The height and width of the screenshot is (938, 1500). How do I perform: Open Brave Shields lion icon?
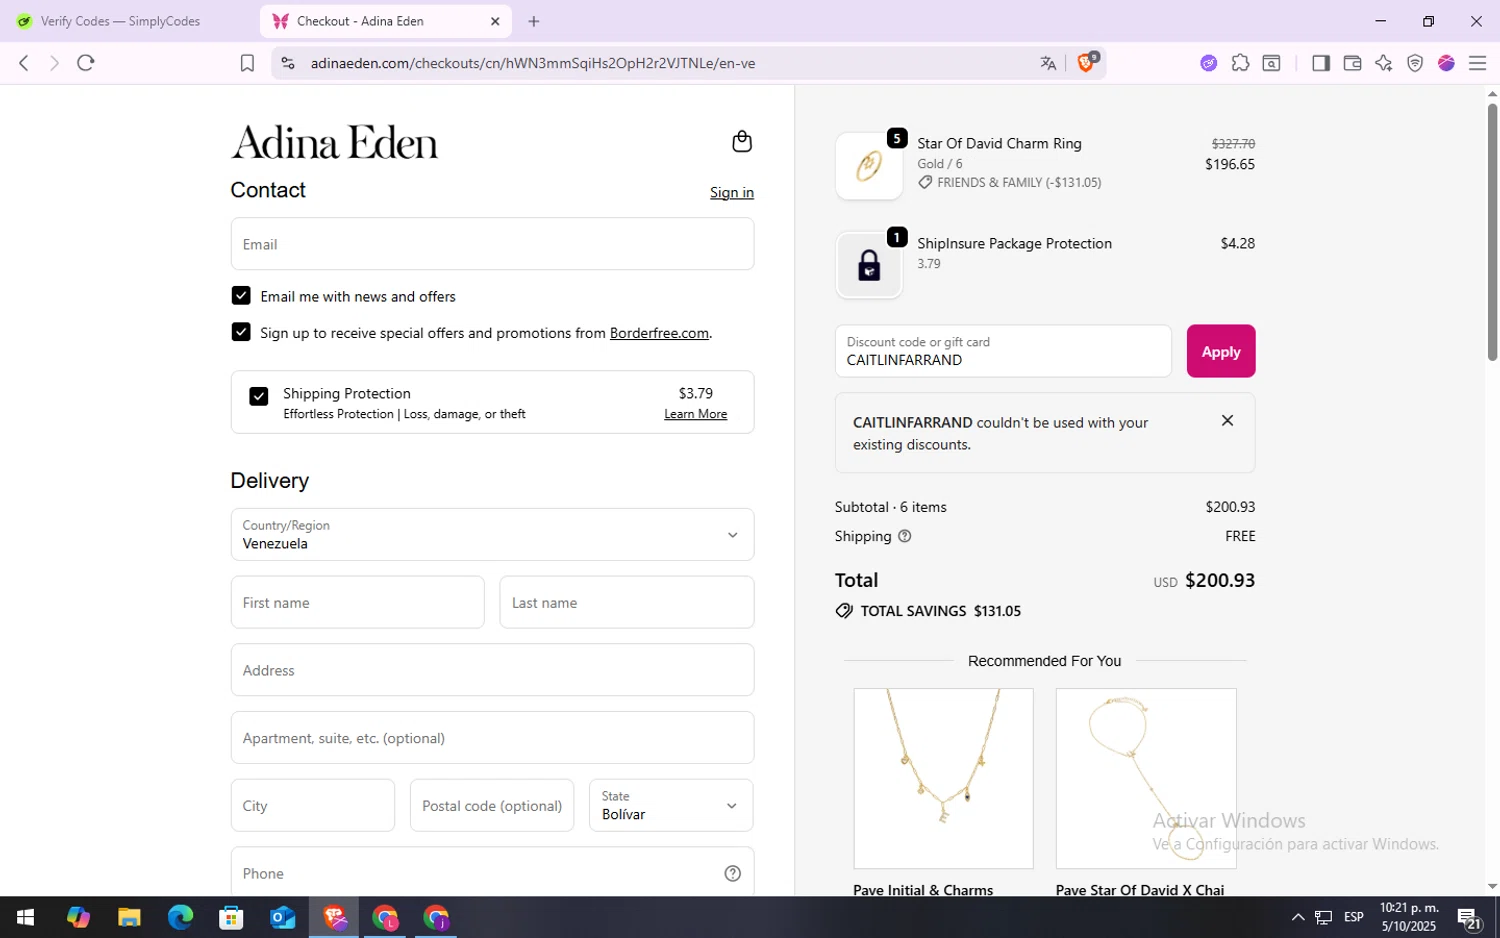[1087, 63]
